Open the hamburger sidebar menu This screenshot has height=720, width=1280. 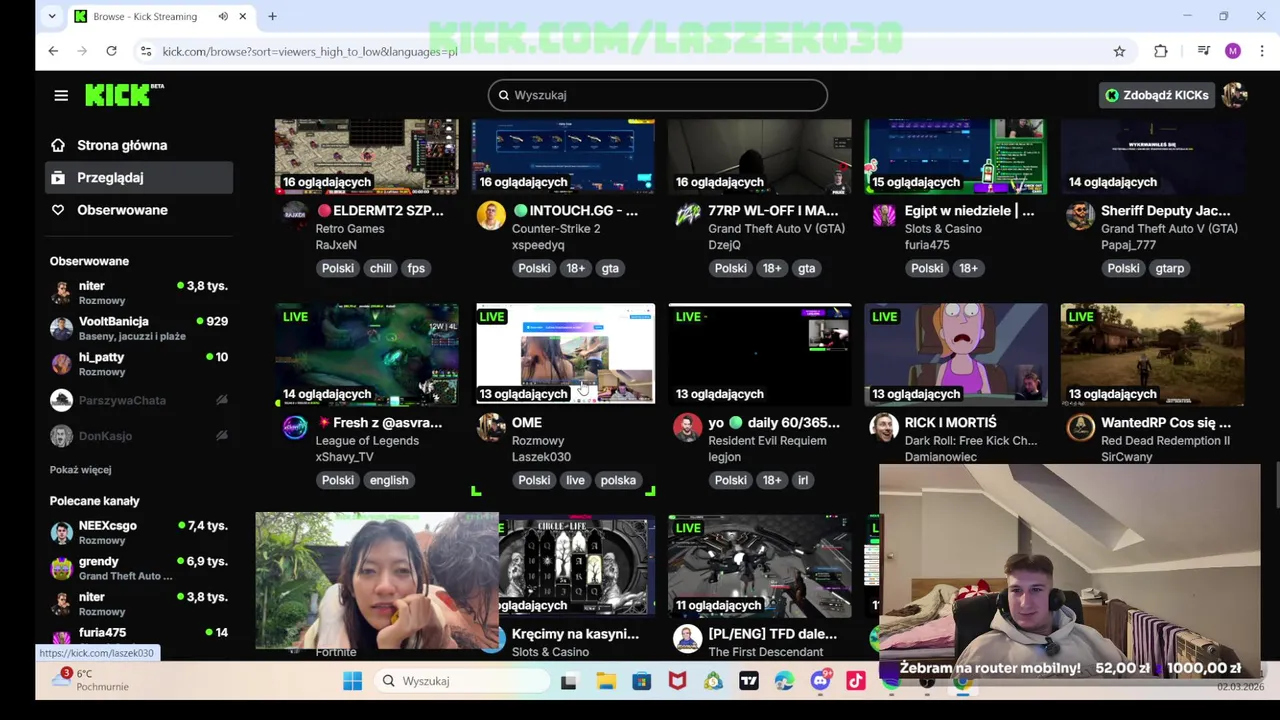[61, 95]
